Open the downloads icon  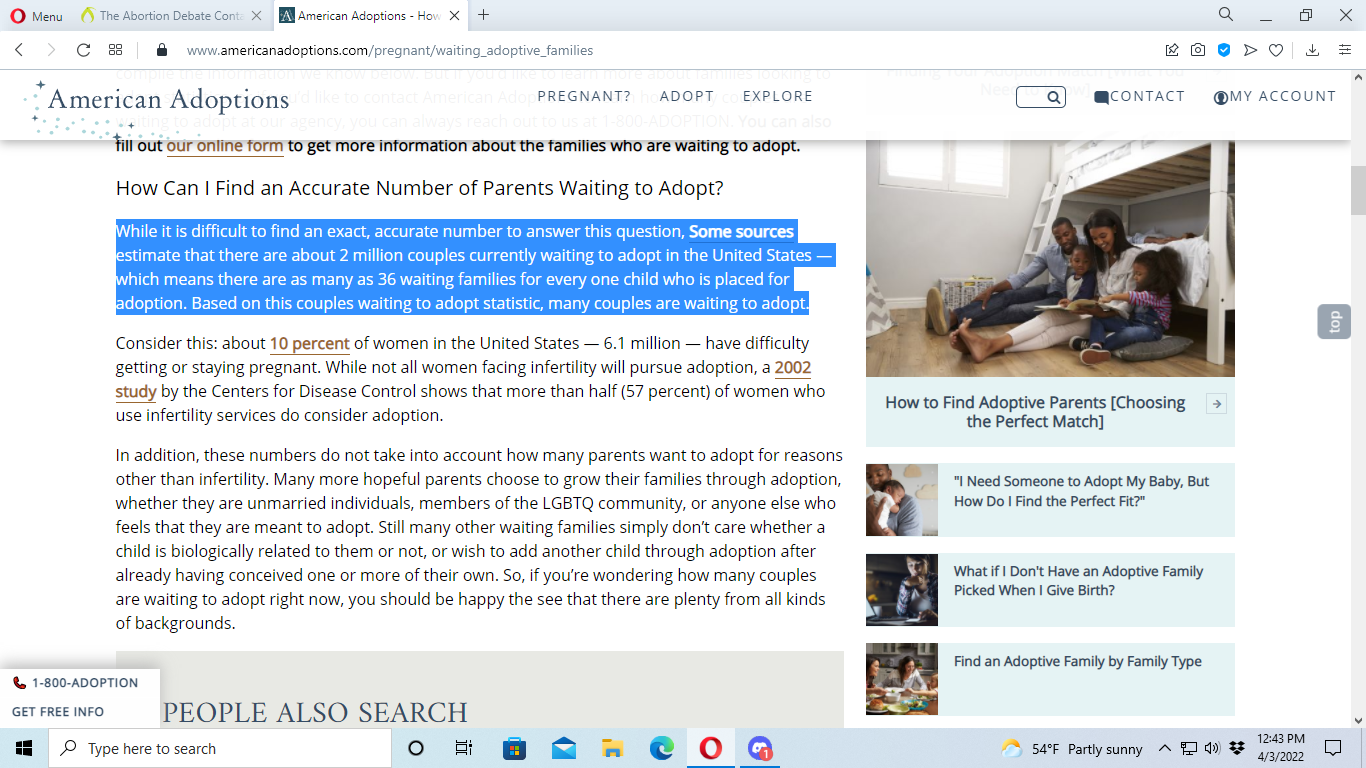1313,50
